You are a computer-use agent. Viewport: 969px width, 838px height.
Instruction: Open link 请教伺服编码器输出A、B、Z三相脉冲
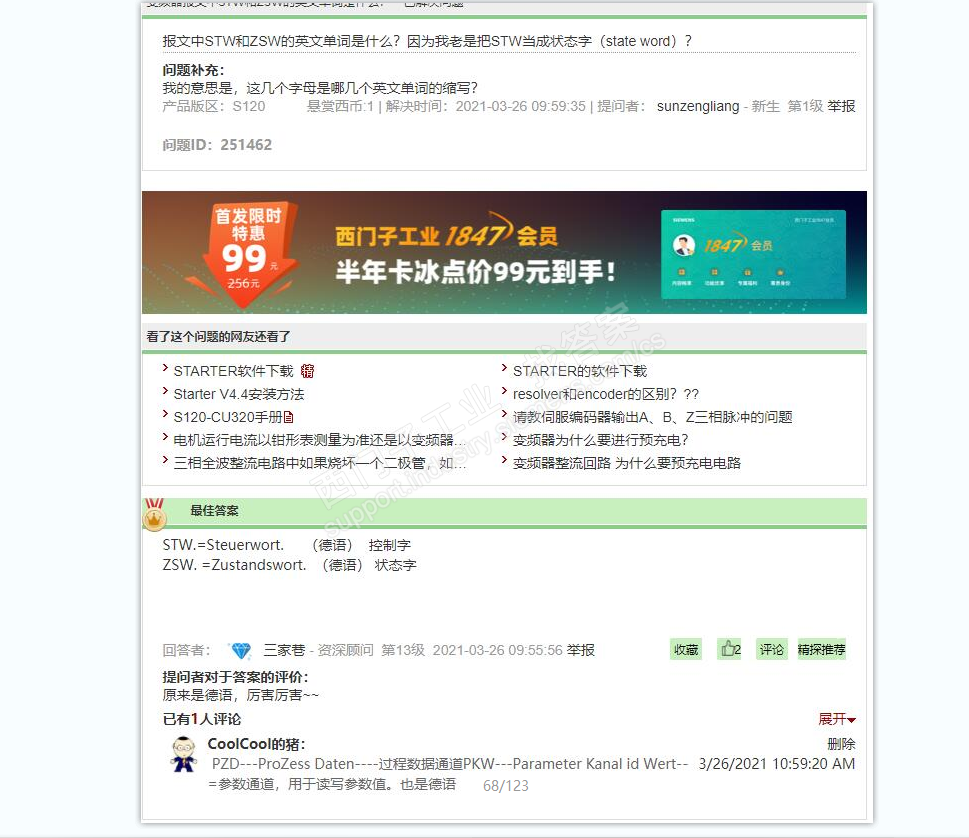point(653,417)
